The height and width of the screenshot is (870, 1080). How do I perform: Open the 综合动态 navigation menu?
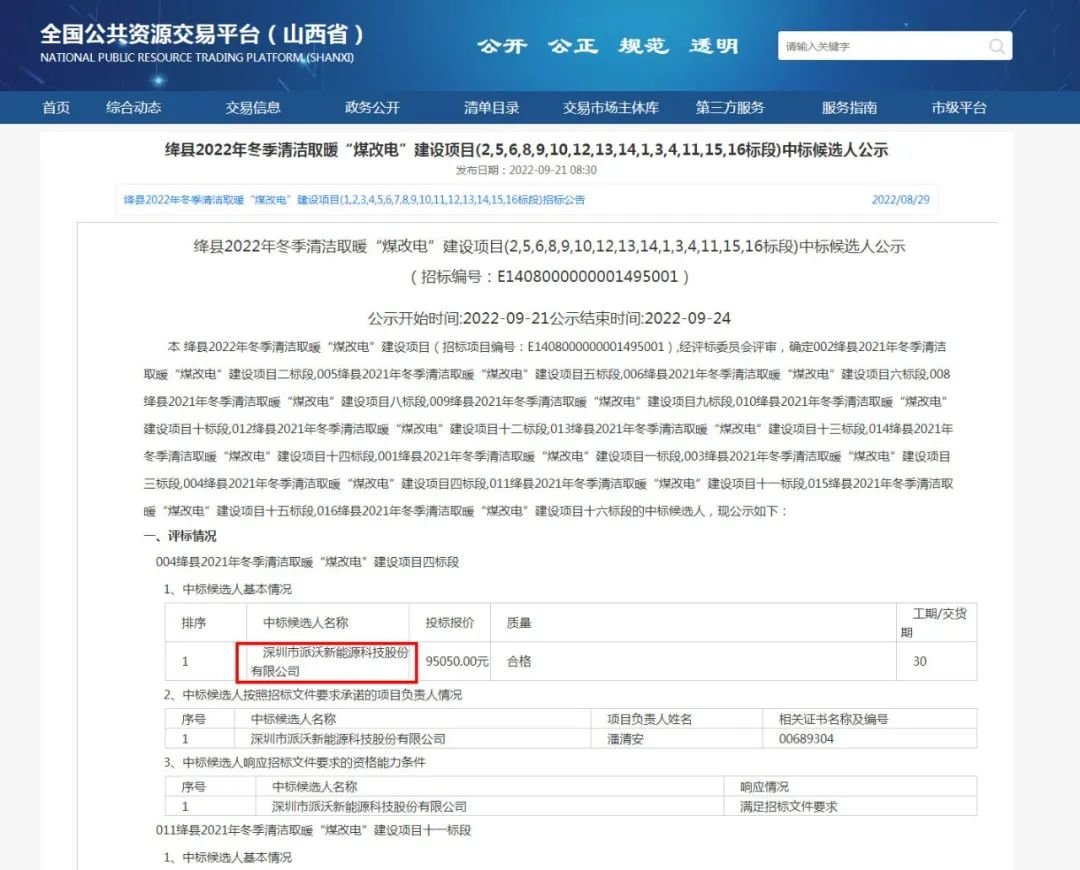click(134, 108)
